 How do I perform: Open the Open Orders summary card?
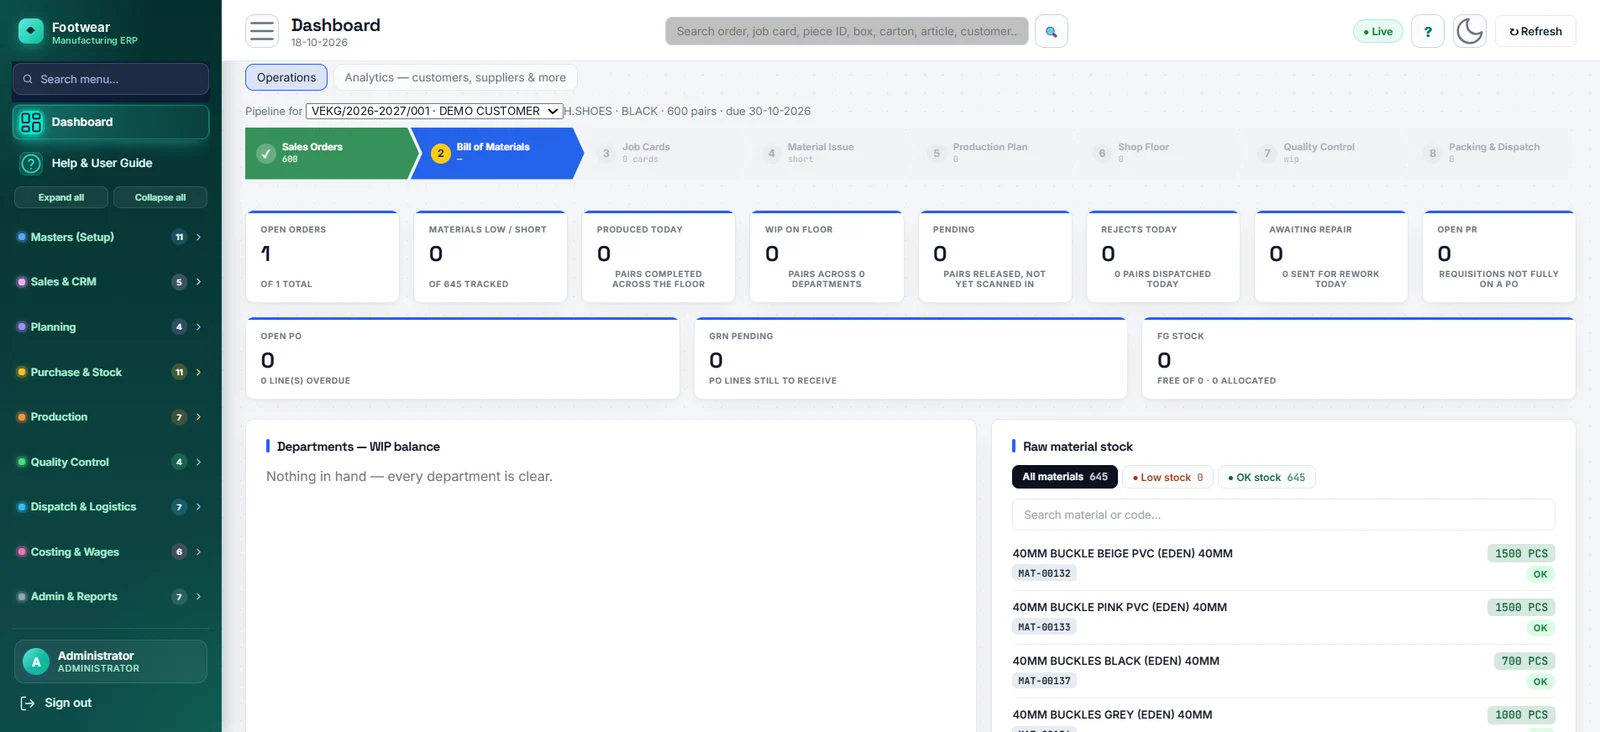(x=323, y=256)
